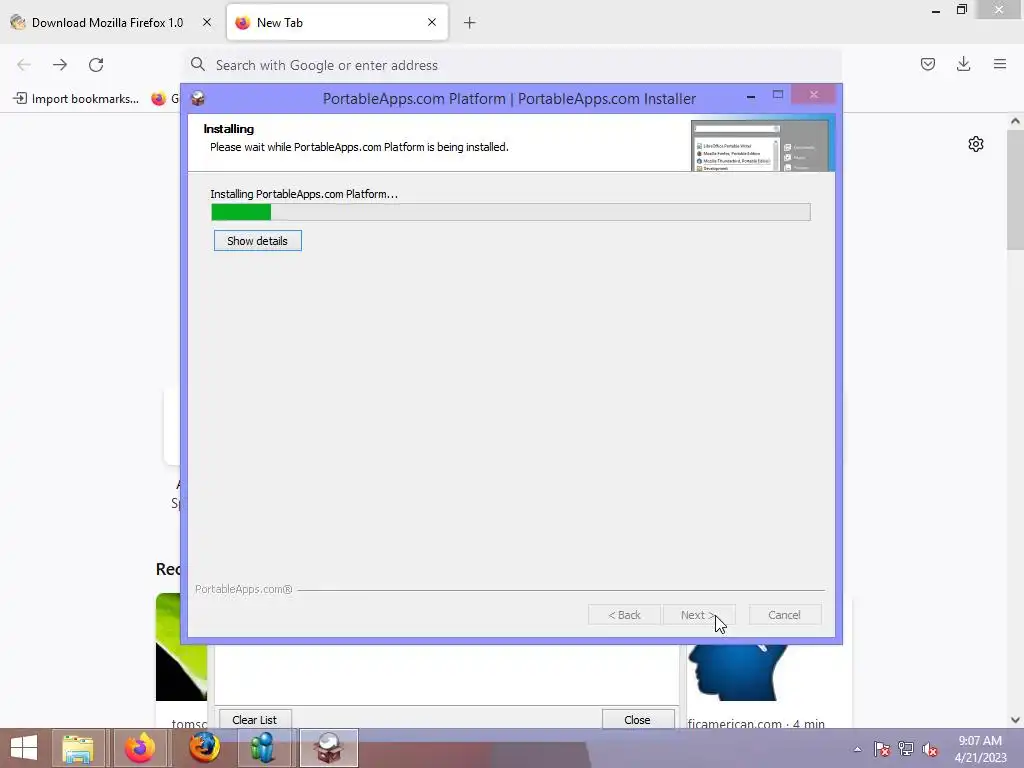Click the Firefox bookmark next to Import bookmarks

[165, 99]
